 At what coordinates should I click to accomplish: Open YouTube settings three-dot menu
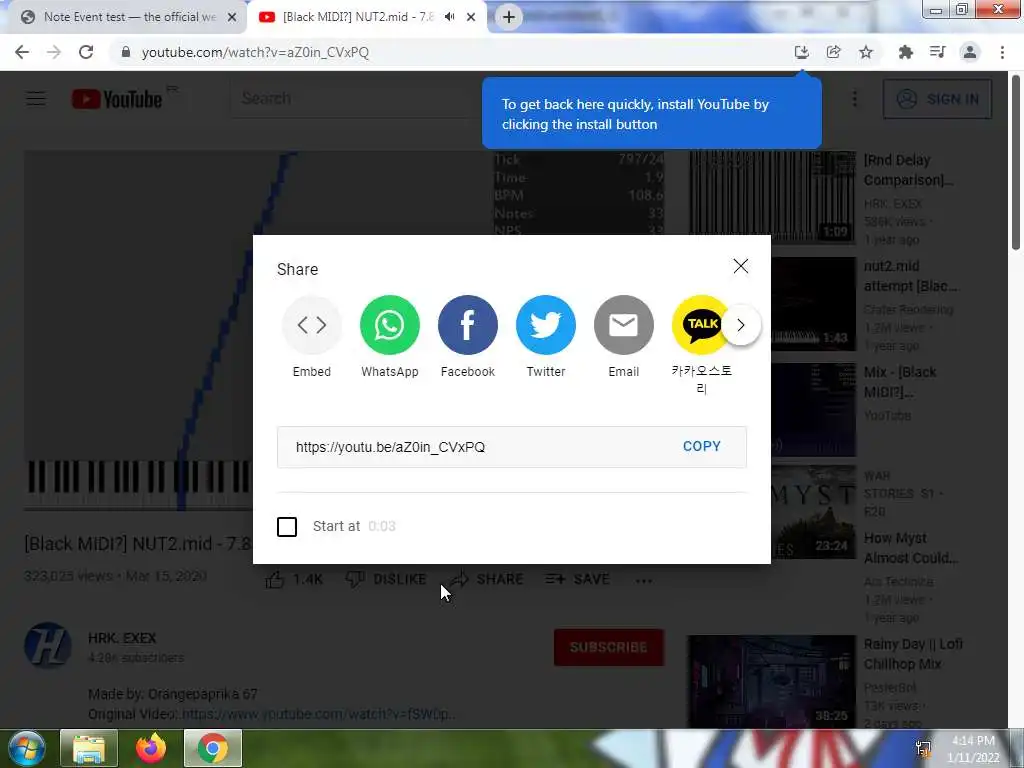(x=855, y=99)
